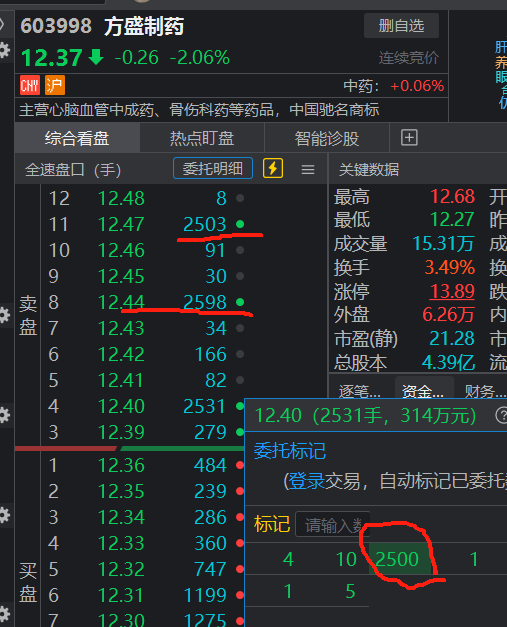The image size is (507, 627).
Task: Click the 外盘 value 6.26万
Action: [x=448, y=315]
